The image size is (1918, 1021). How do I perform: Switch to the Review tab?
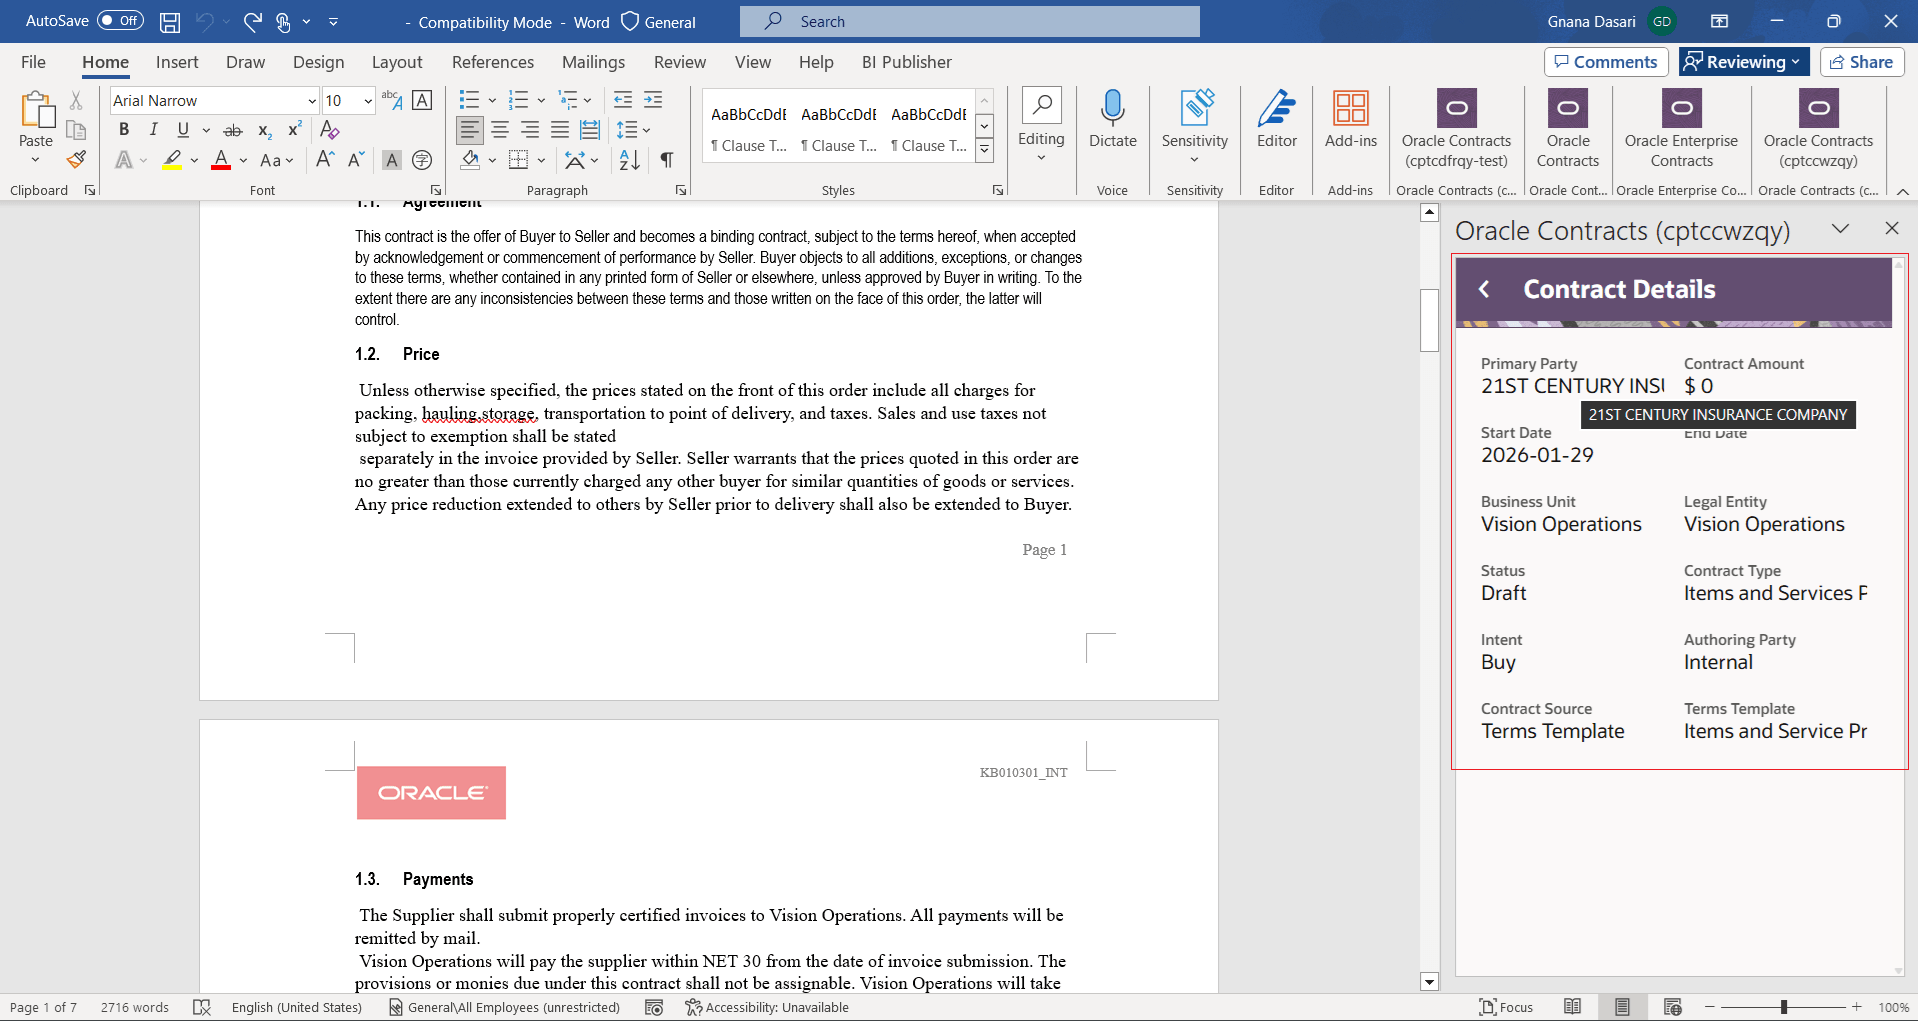[x=680, y=62]
